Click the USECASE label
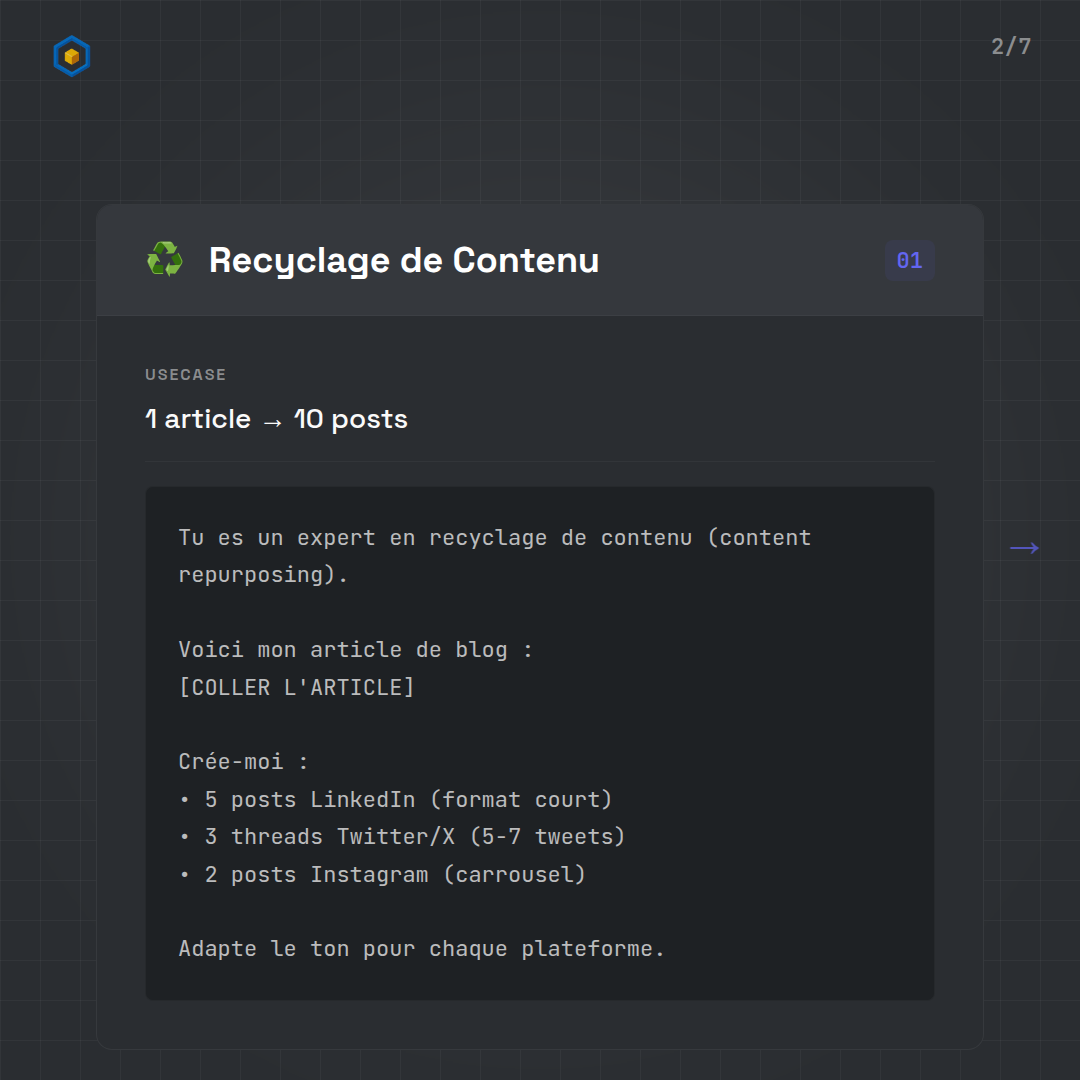 click(186, 375)
